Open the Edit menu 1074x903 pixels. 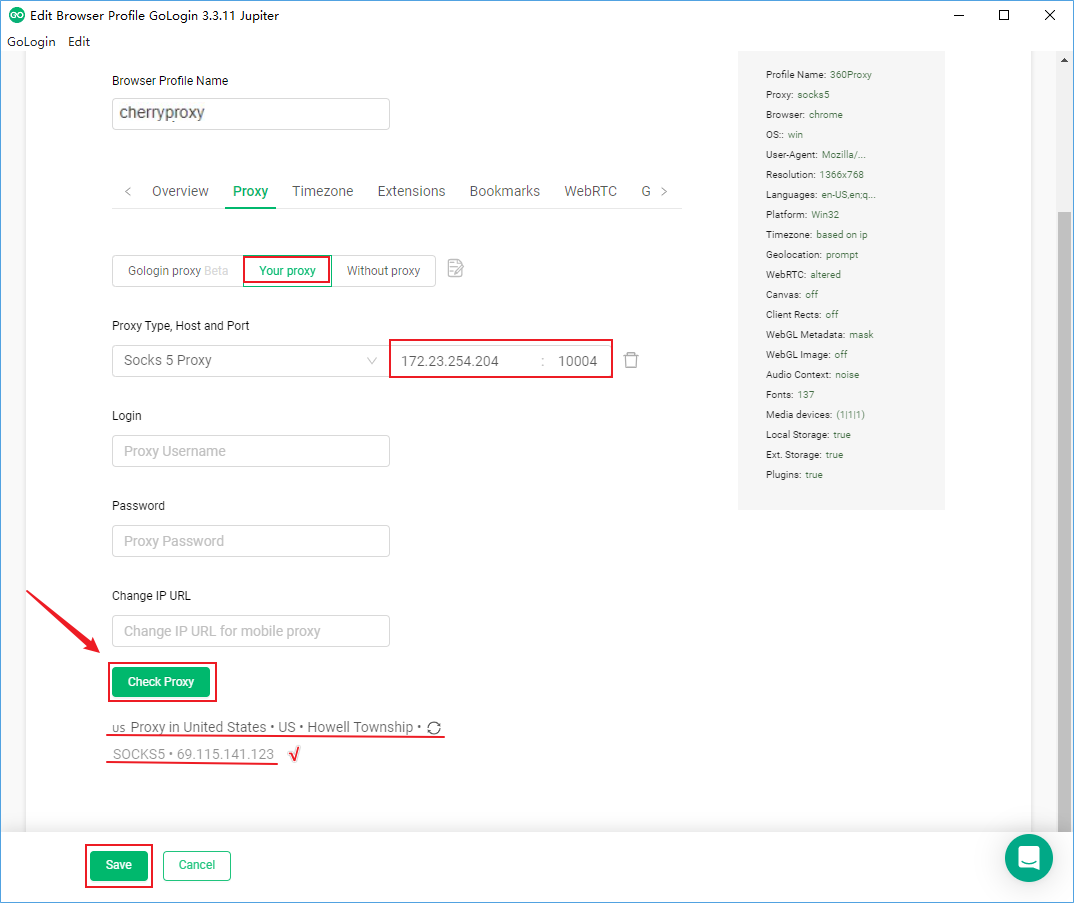[x=79, y=42]
